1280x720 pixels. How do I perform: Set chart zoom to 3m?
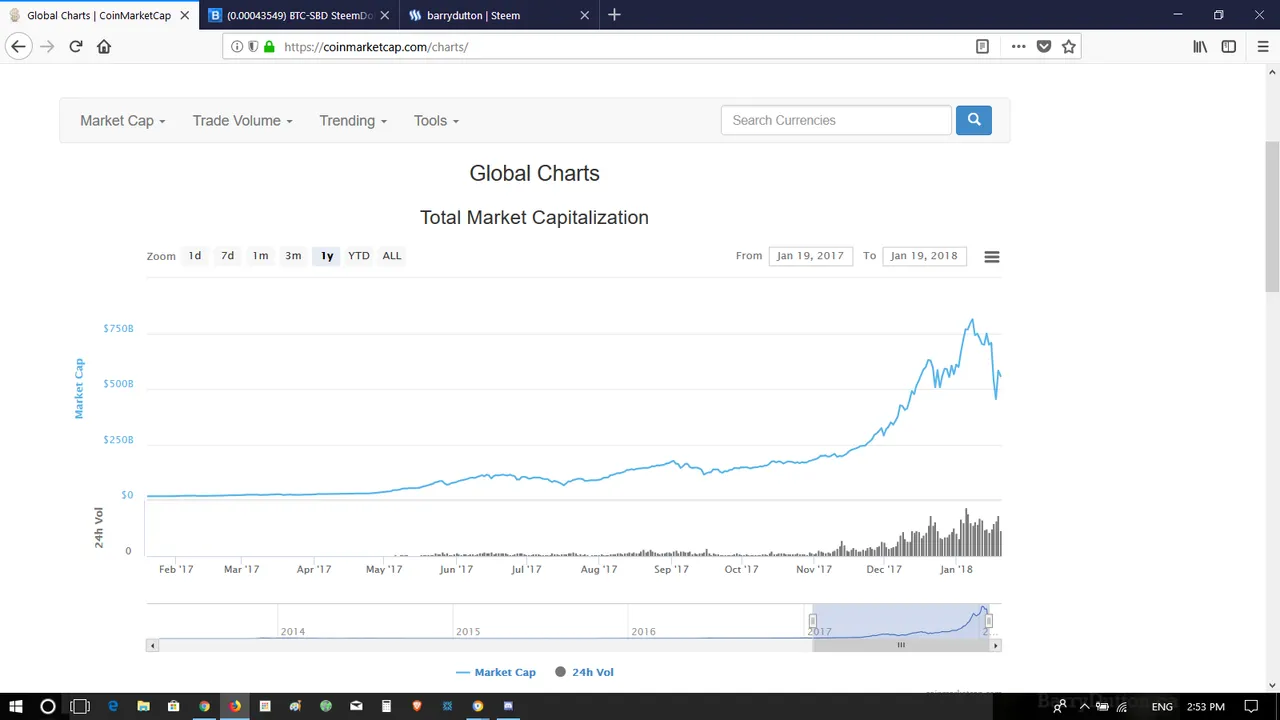click(x=293, y=256)
